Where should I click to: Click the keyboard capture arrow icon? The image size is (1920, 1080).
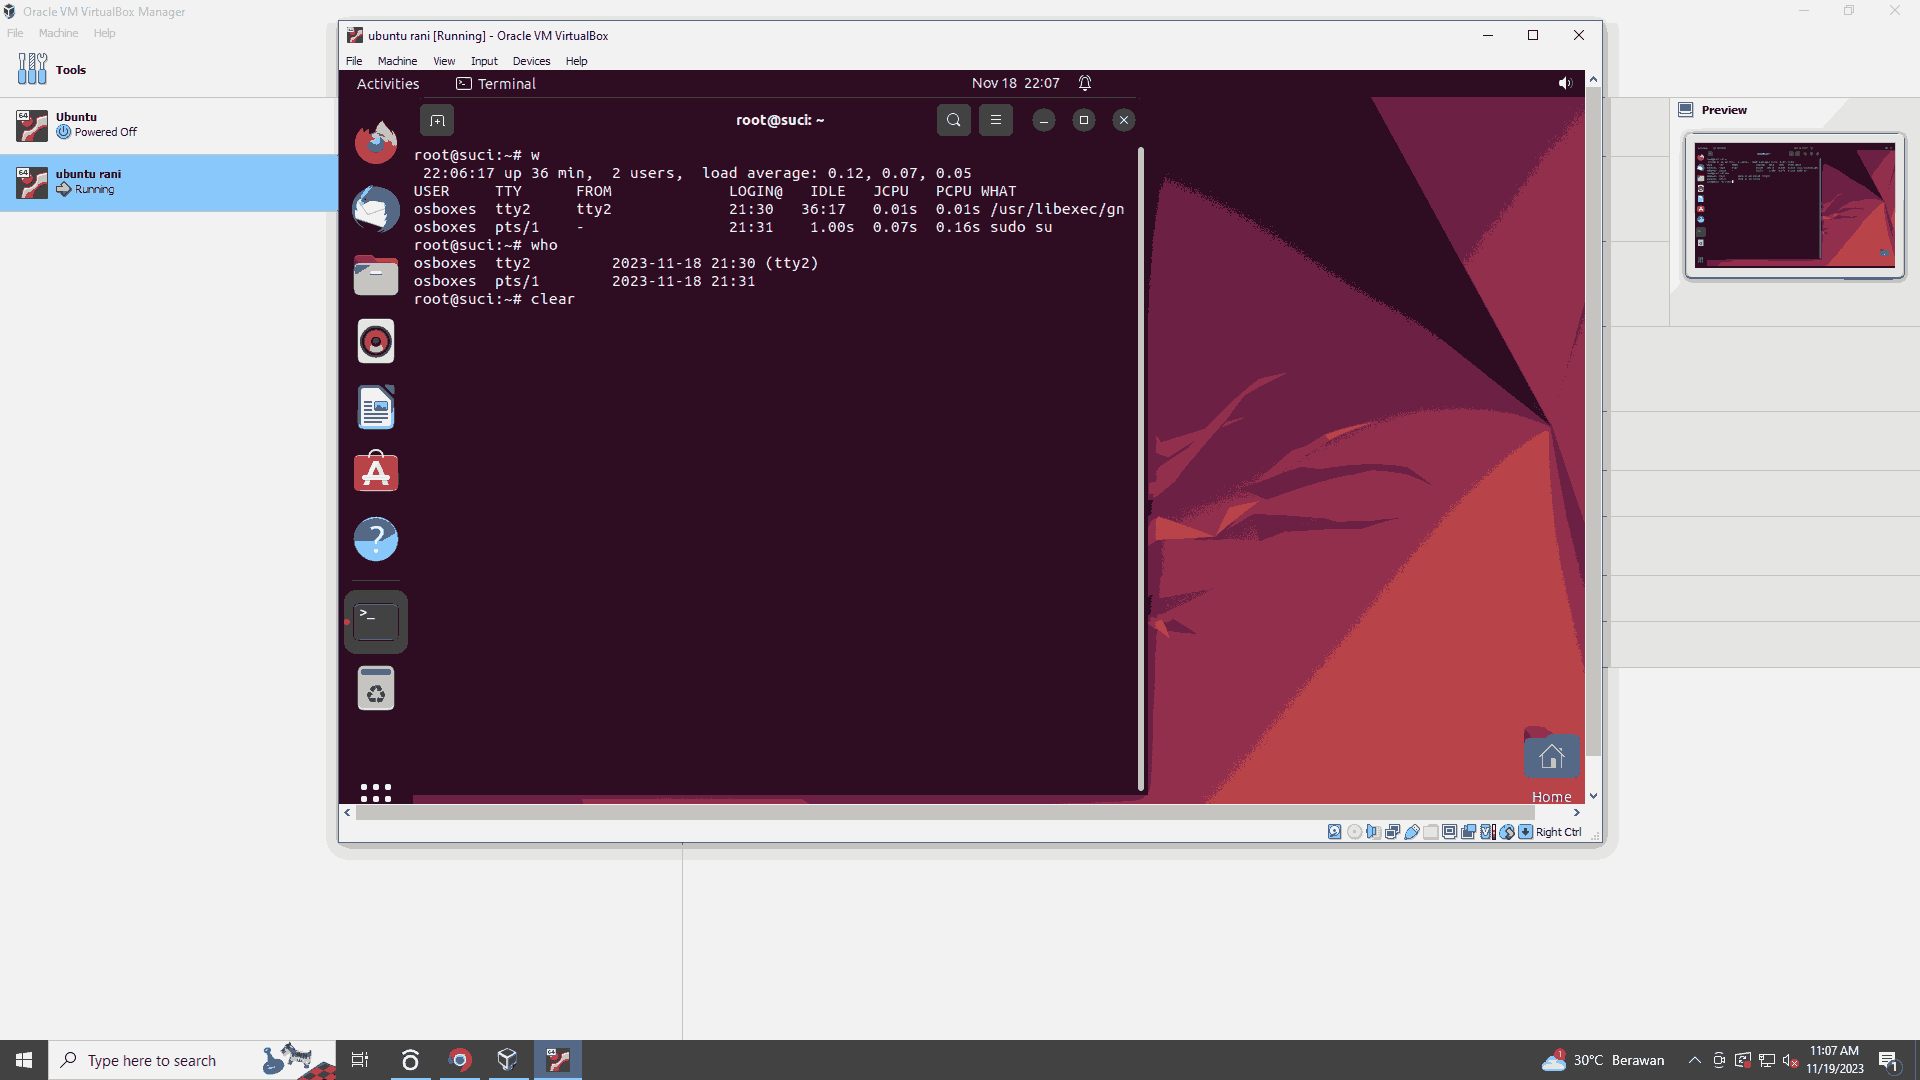pyautogui.click(x=1525, y=832)
